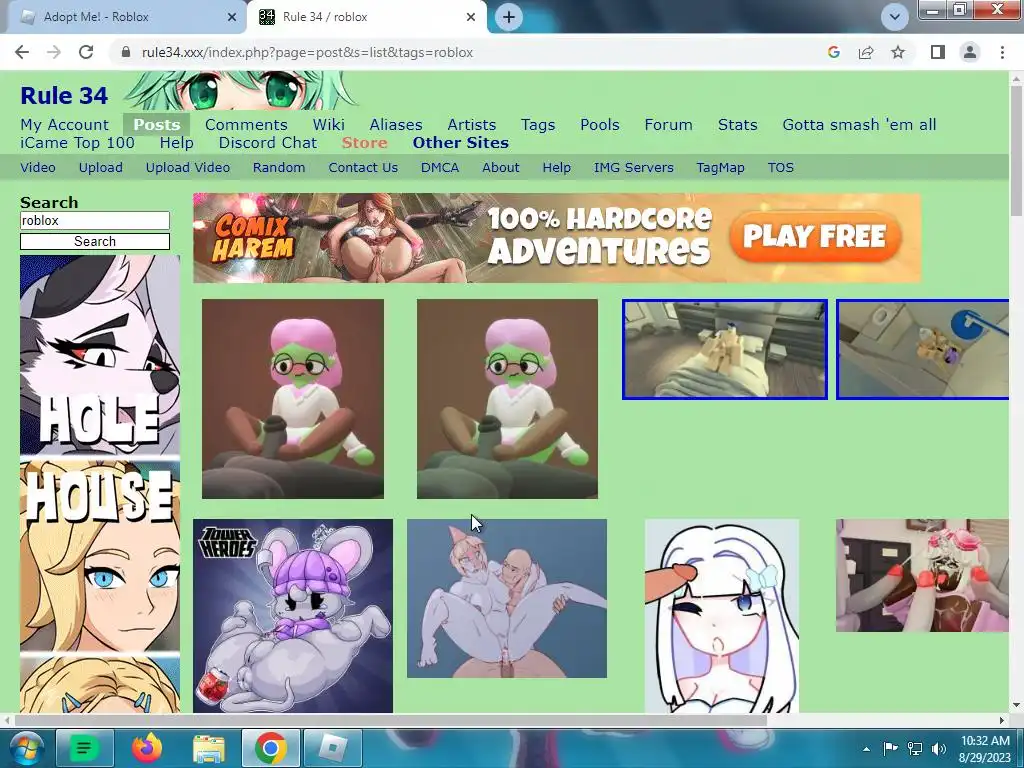
Task: Show hidden system tray icons
Action: pos(866,749)
